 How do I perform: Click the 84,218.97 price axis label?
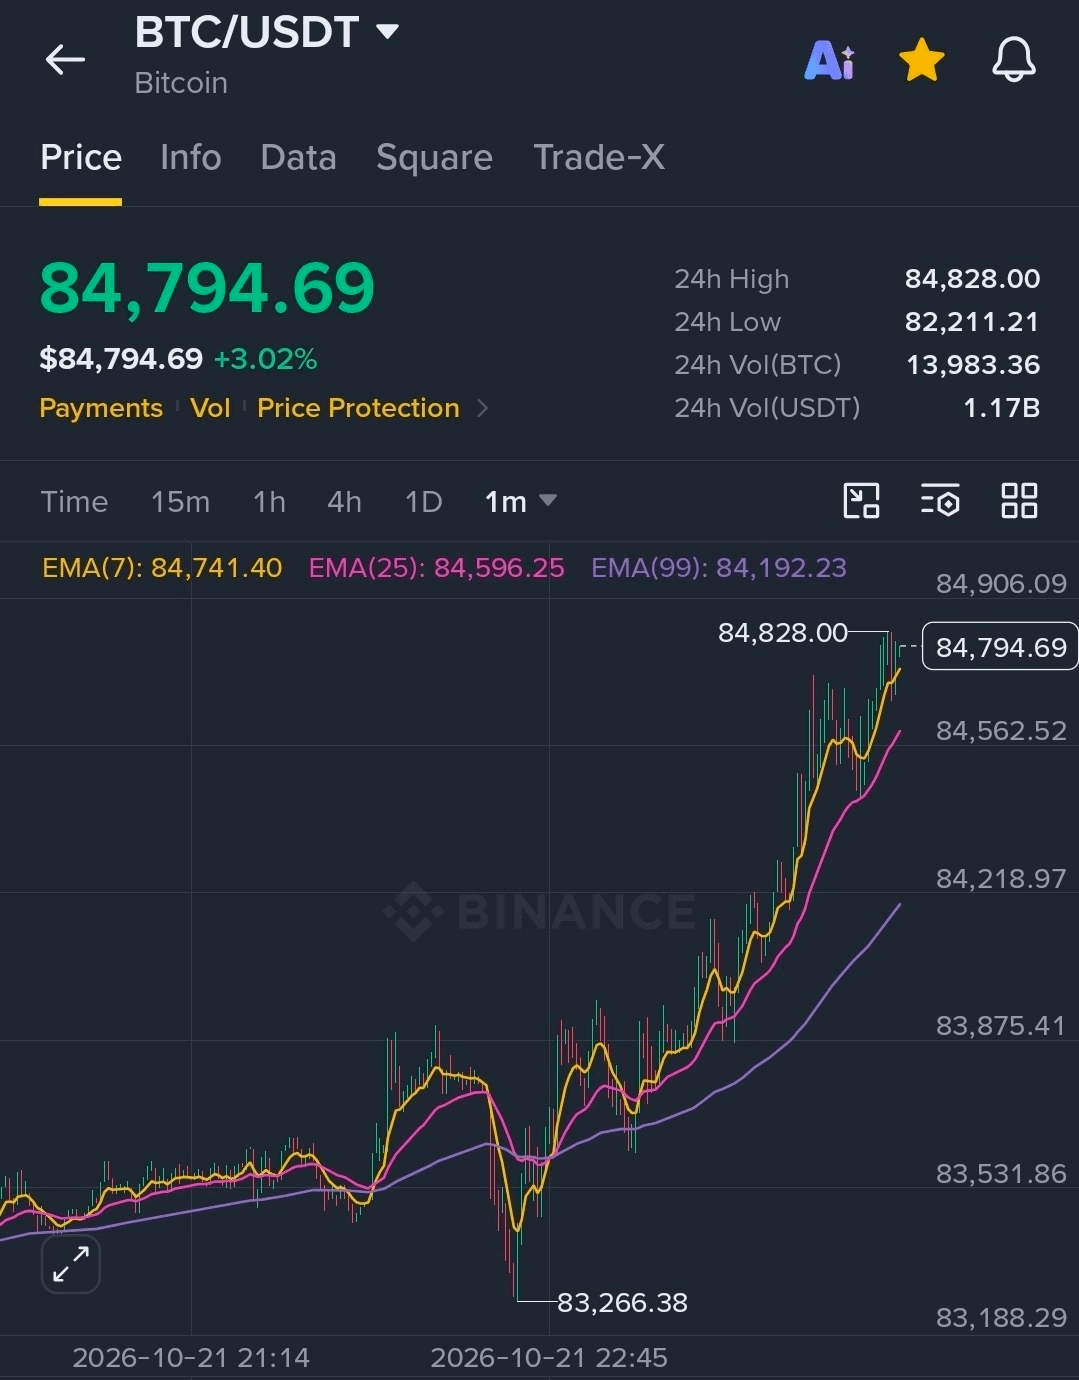[x=1001, y=879]
